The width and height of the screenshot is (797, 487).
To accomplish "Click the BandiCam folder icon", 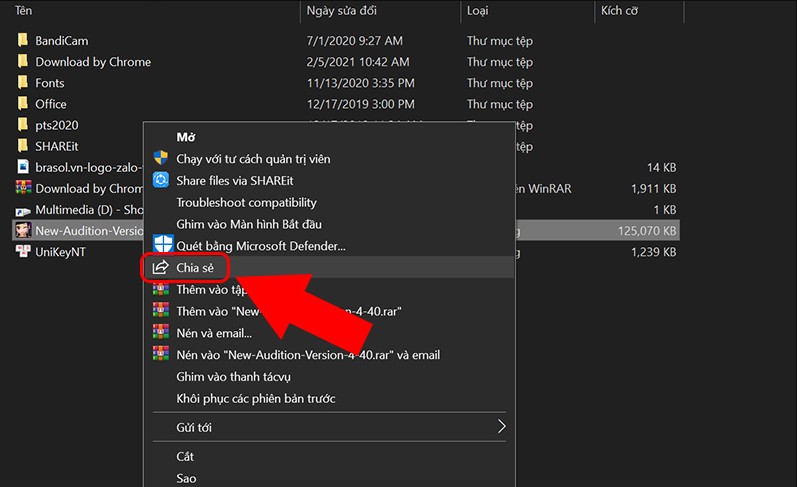I will click(23, 40).
